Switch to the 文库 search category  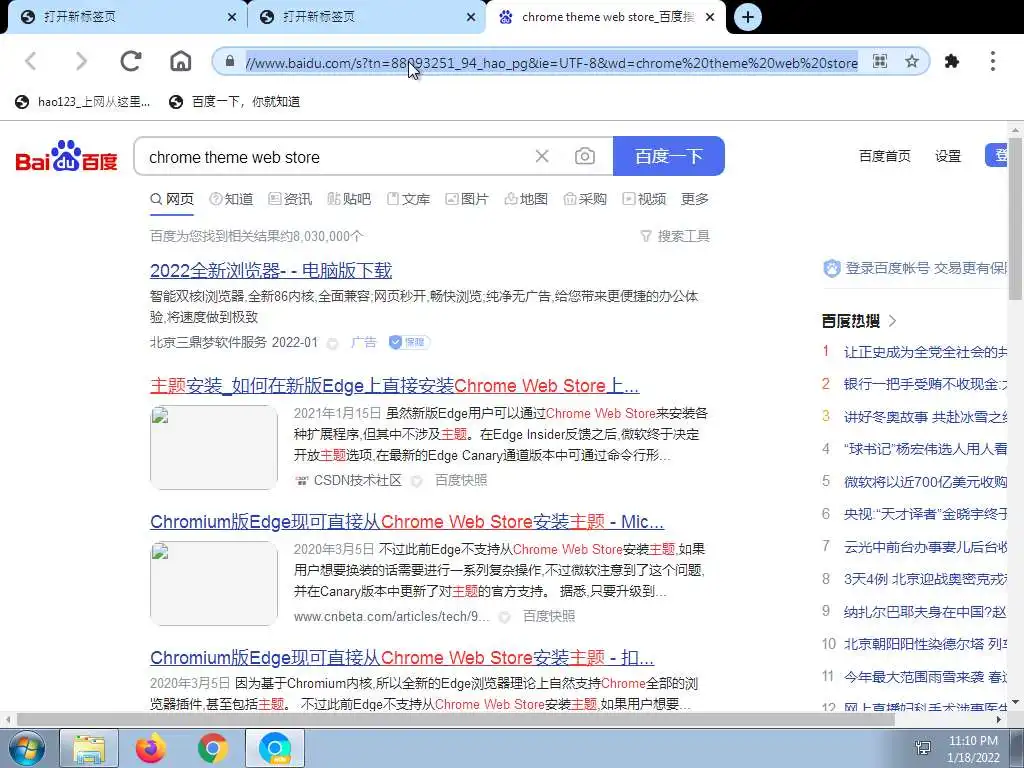point(409,199)
